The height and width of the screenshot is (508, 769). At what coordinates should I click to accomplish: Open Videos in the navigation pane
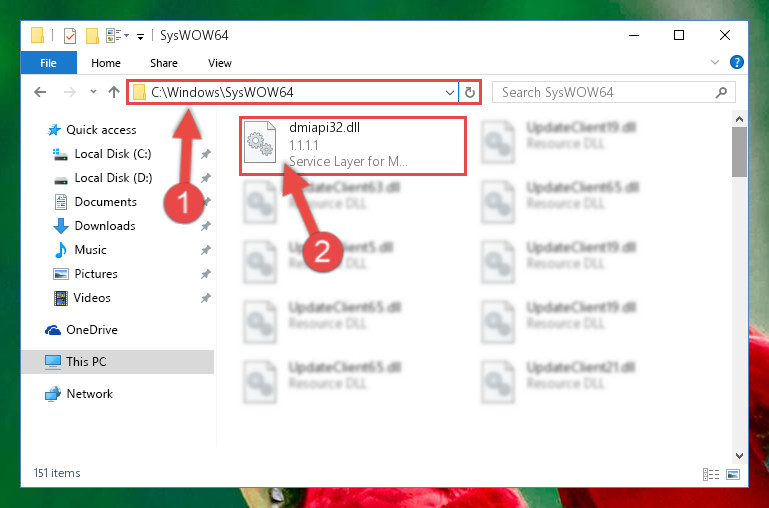(82, 298)
